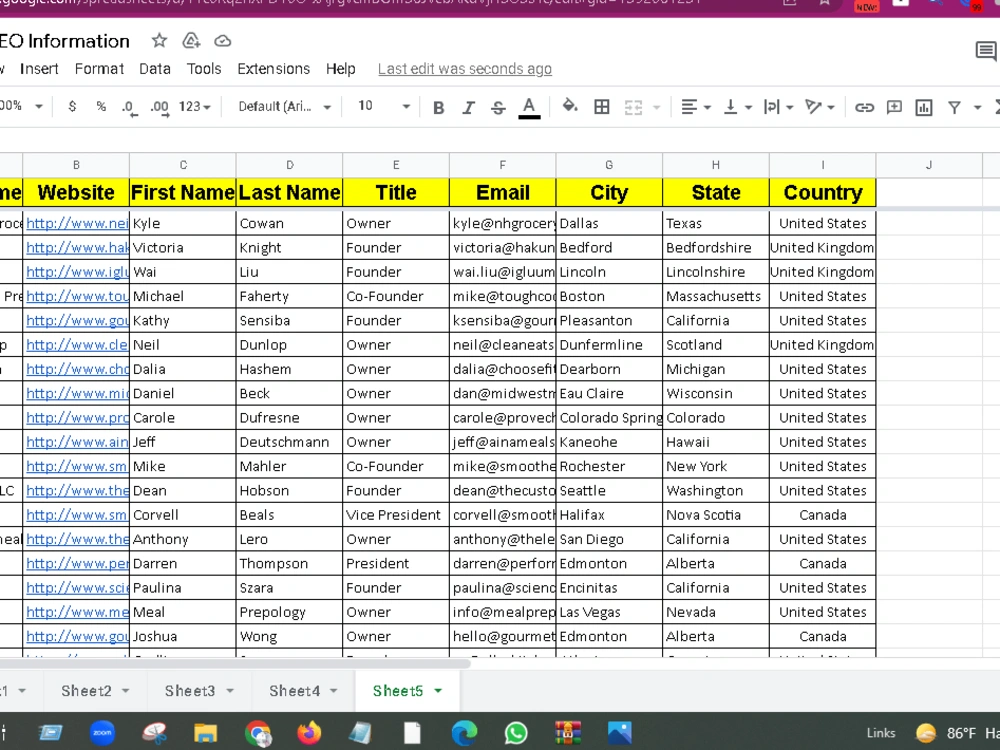Open website link in Kyle Cowan row

point(77,223)
